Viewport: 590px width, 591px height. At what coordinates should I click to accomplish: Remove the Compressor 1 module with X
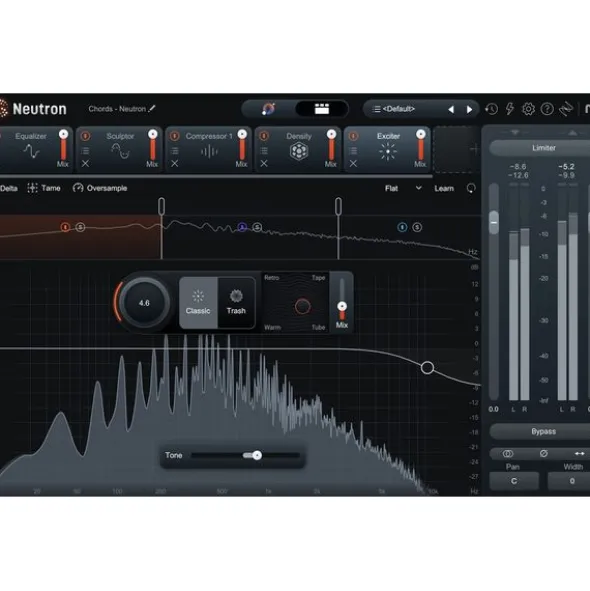coord(175,164)
